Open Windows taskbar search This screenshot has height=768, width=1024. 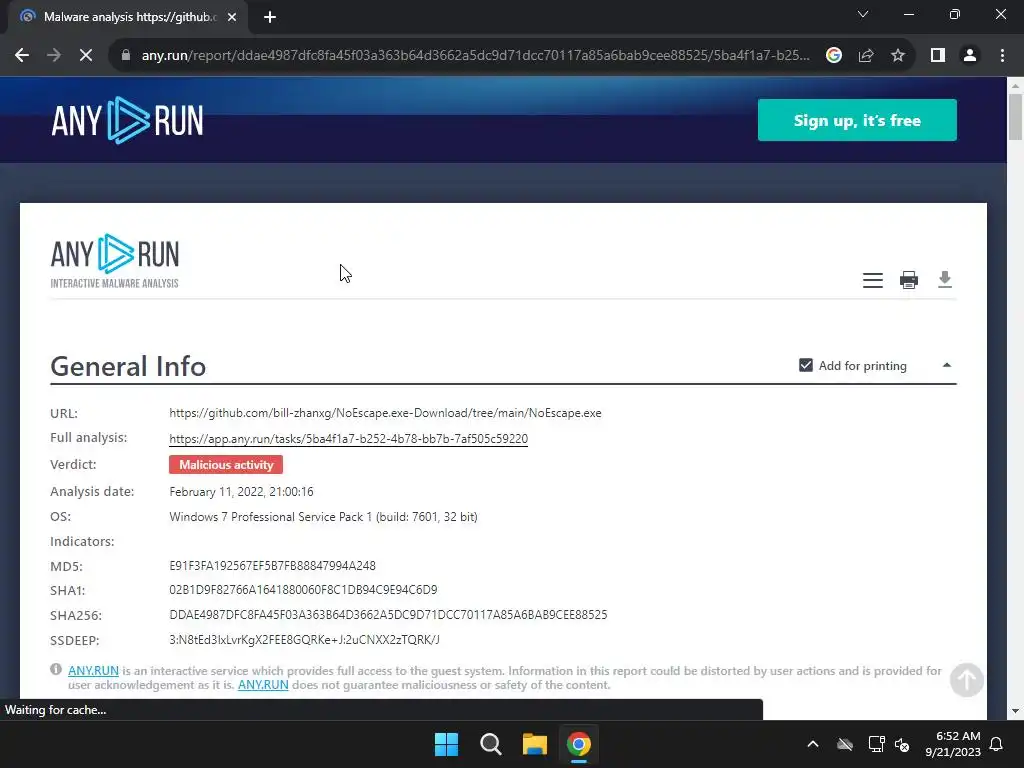click(490, 744)
